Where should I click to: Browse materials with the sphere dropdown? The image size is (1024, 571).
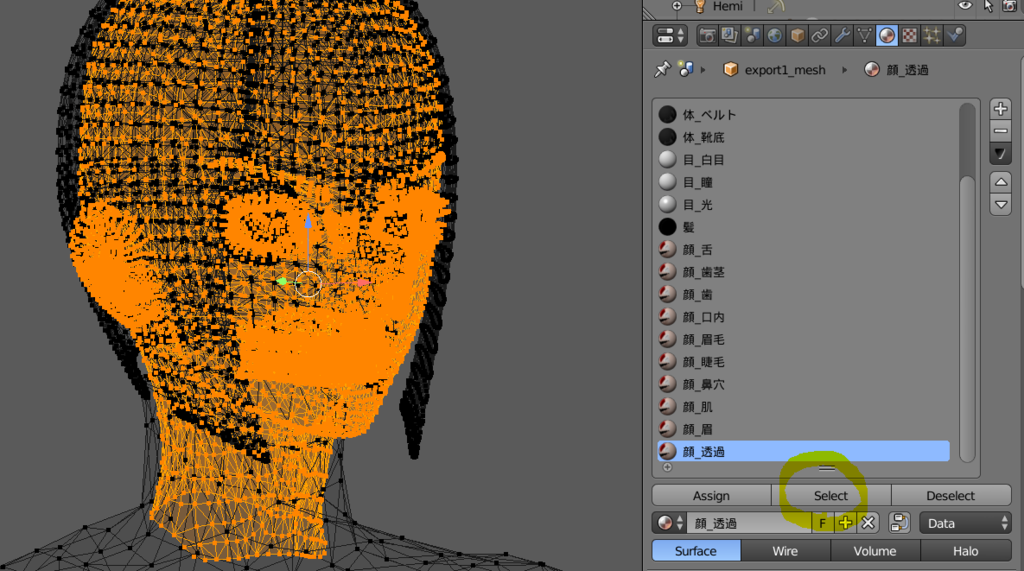[x=669, y=523]
